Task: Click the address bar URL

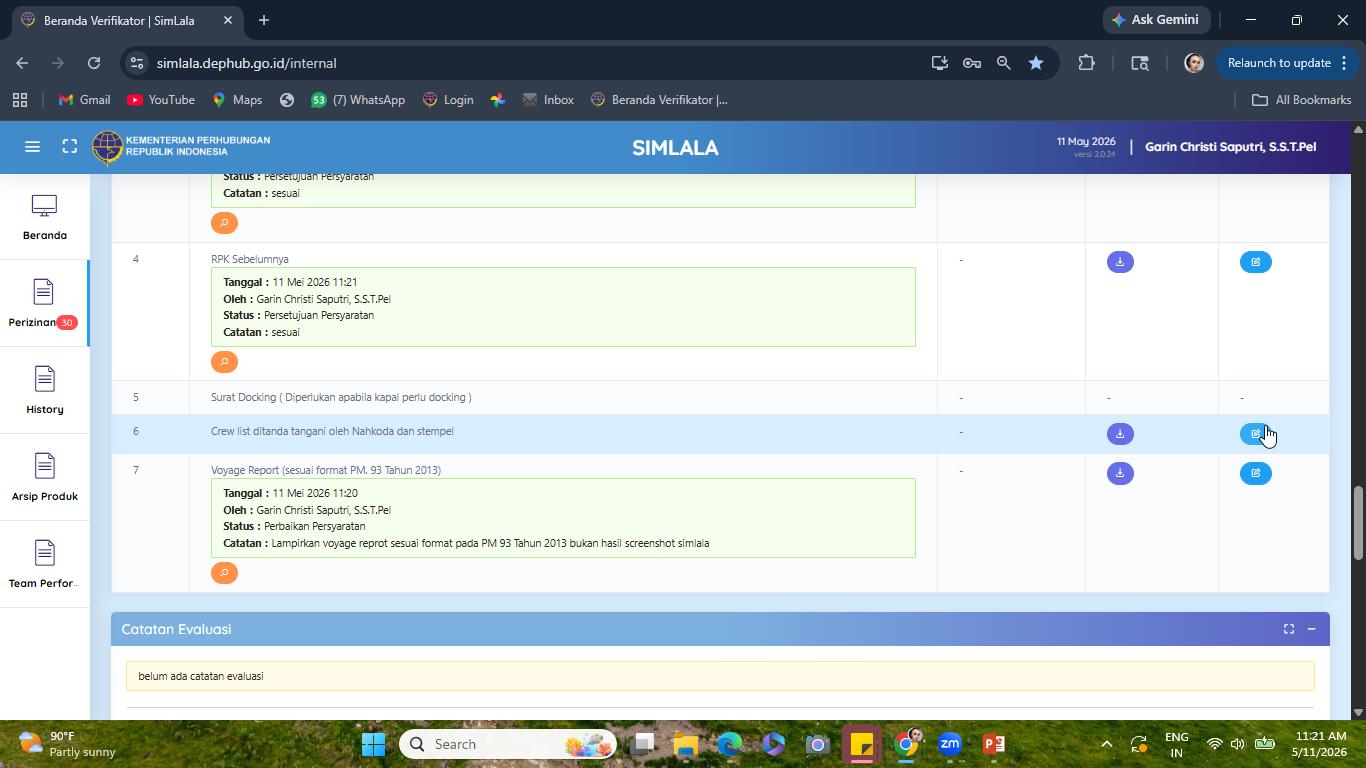Action: coord(246,63)
